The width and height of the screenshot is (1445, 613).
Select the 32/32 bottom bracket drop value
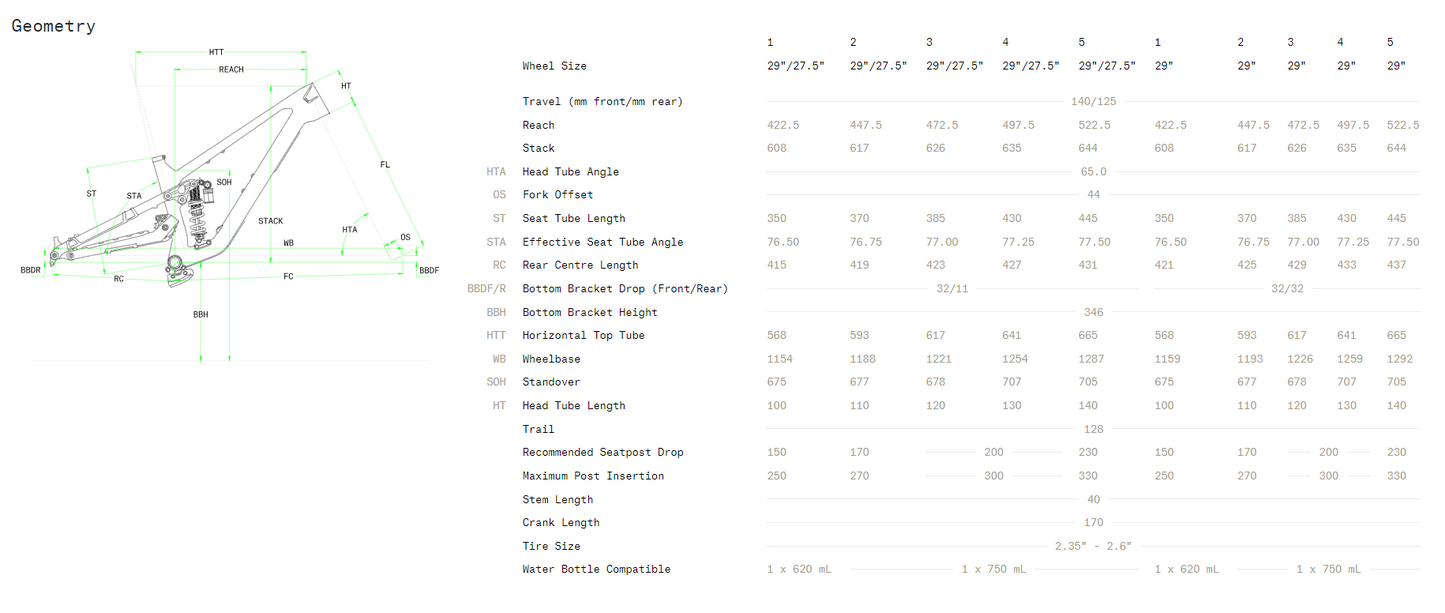pyautogui.click(x=1286, y=289)
